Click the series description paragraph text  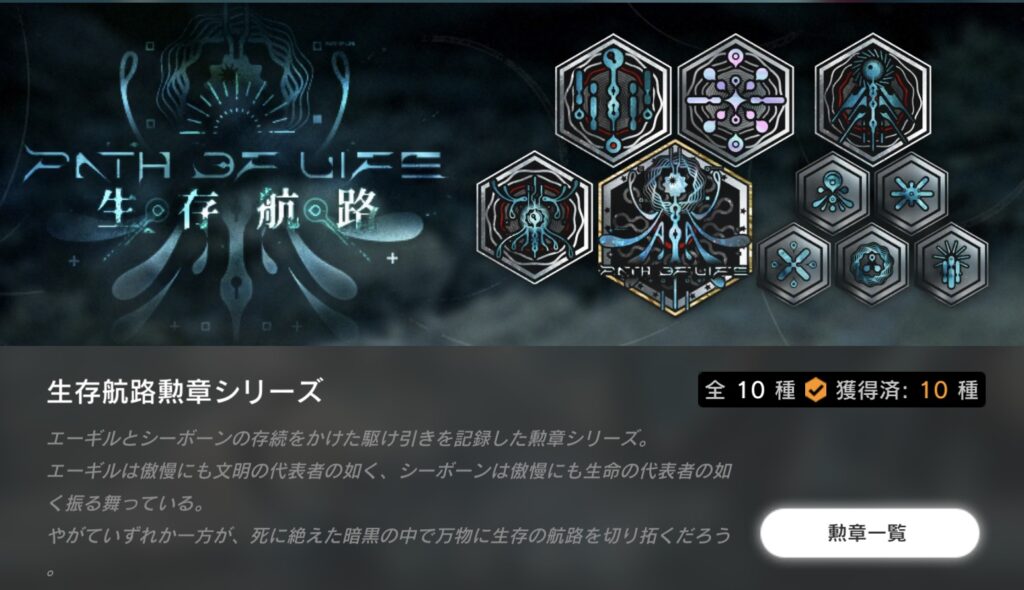coord(389,503)
